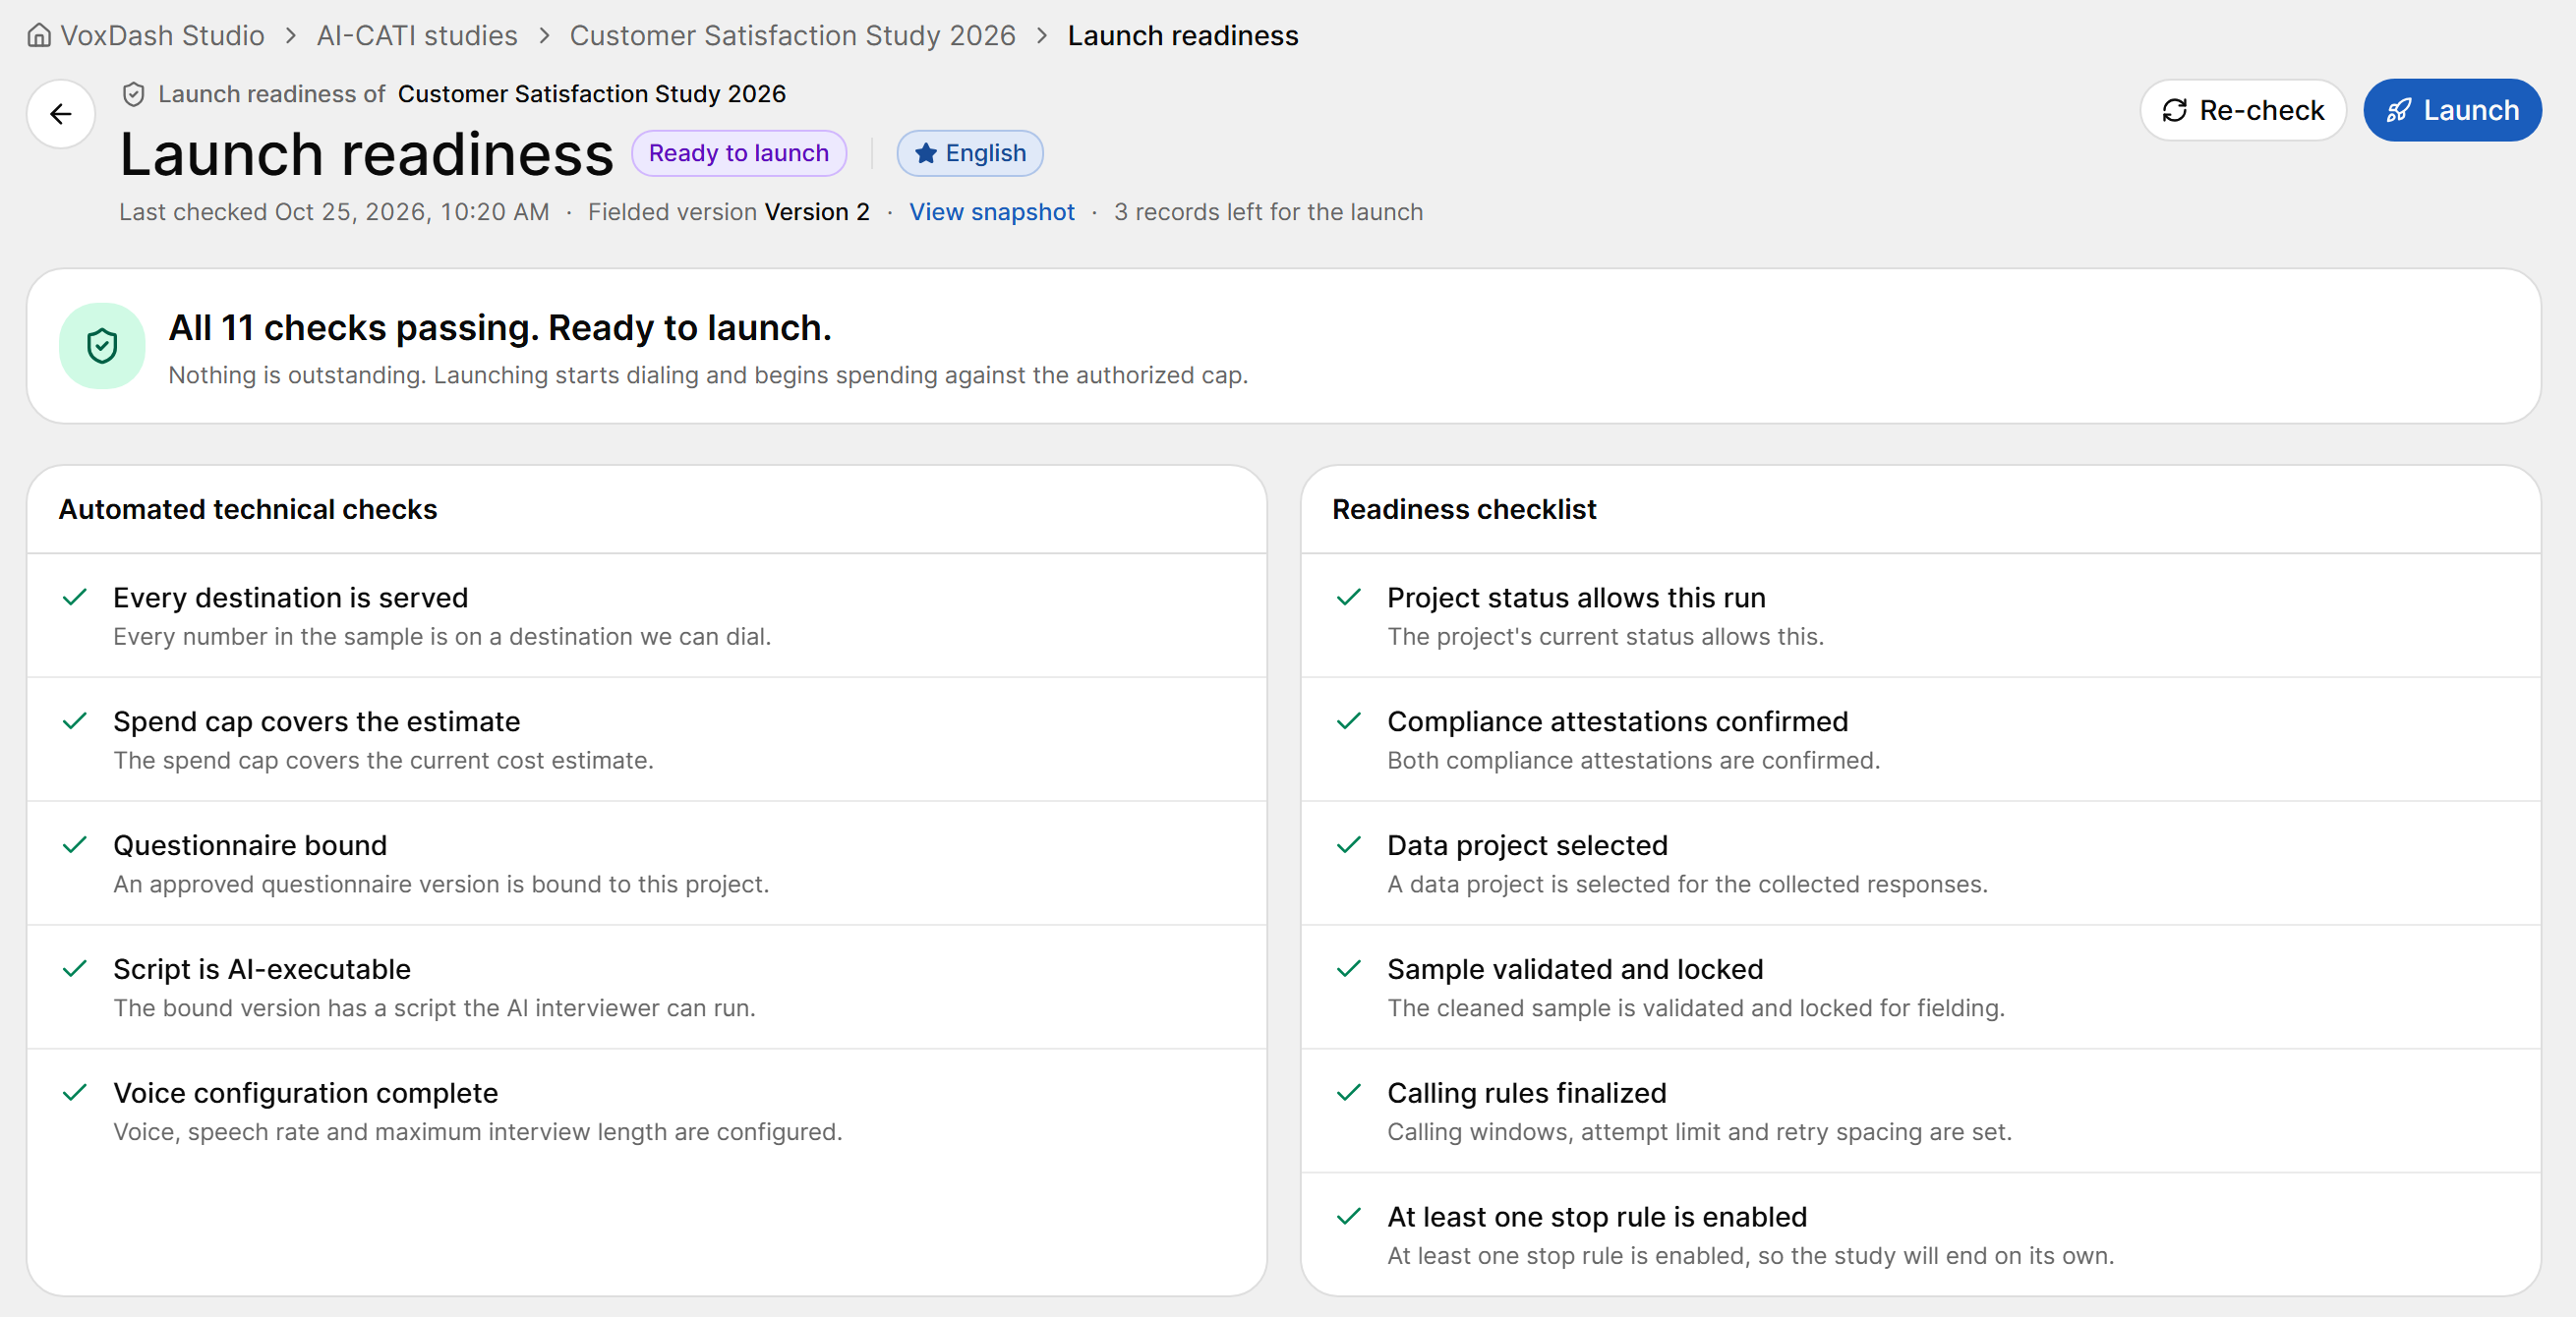Viewport: 2576px width, 1317px height.
Task: Open VoxDash Studio breadcrumb link
Action: tap(162, 36)
